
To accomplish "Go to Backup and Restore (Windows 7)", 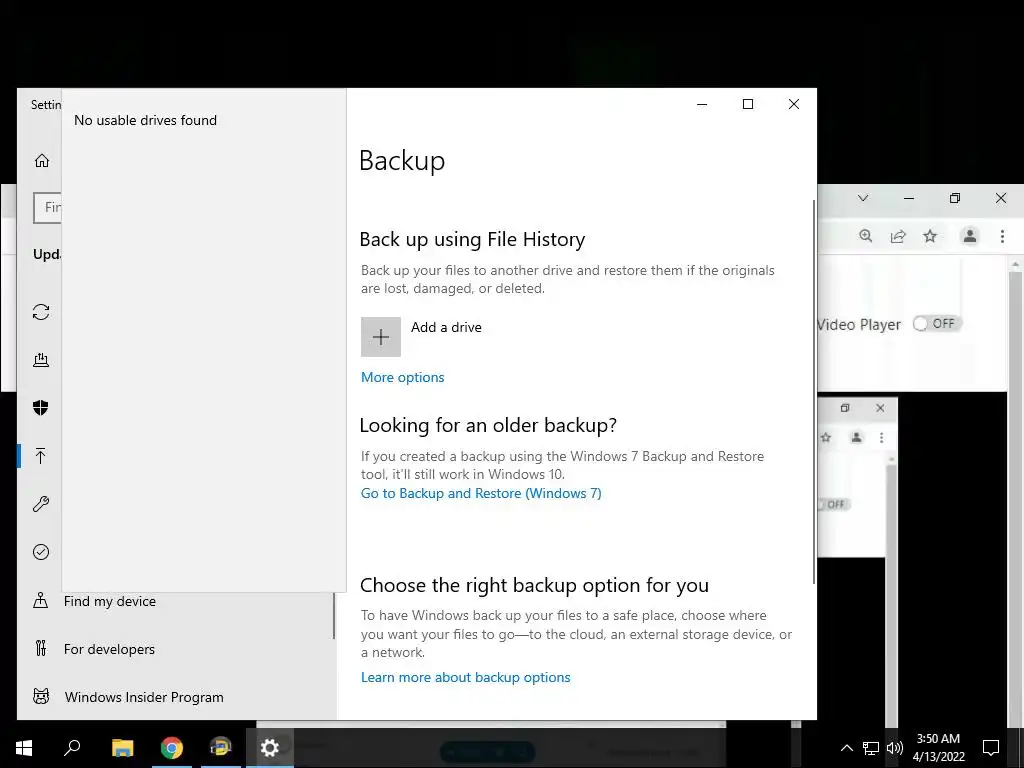I will coord(481,493).
